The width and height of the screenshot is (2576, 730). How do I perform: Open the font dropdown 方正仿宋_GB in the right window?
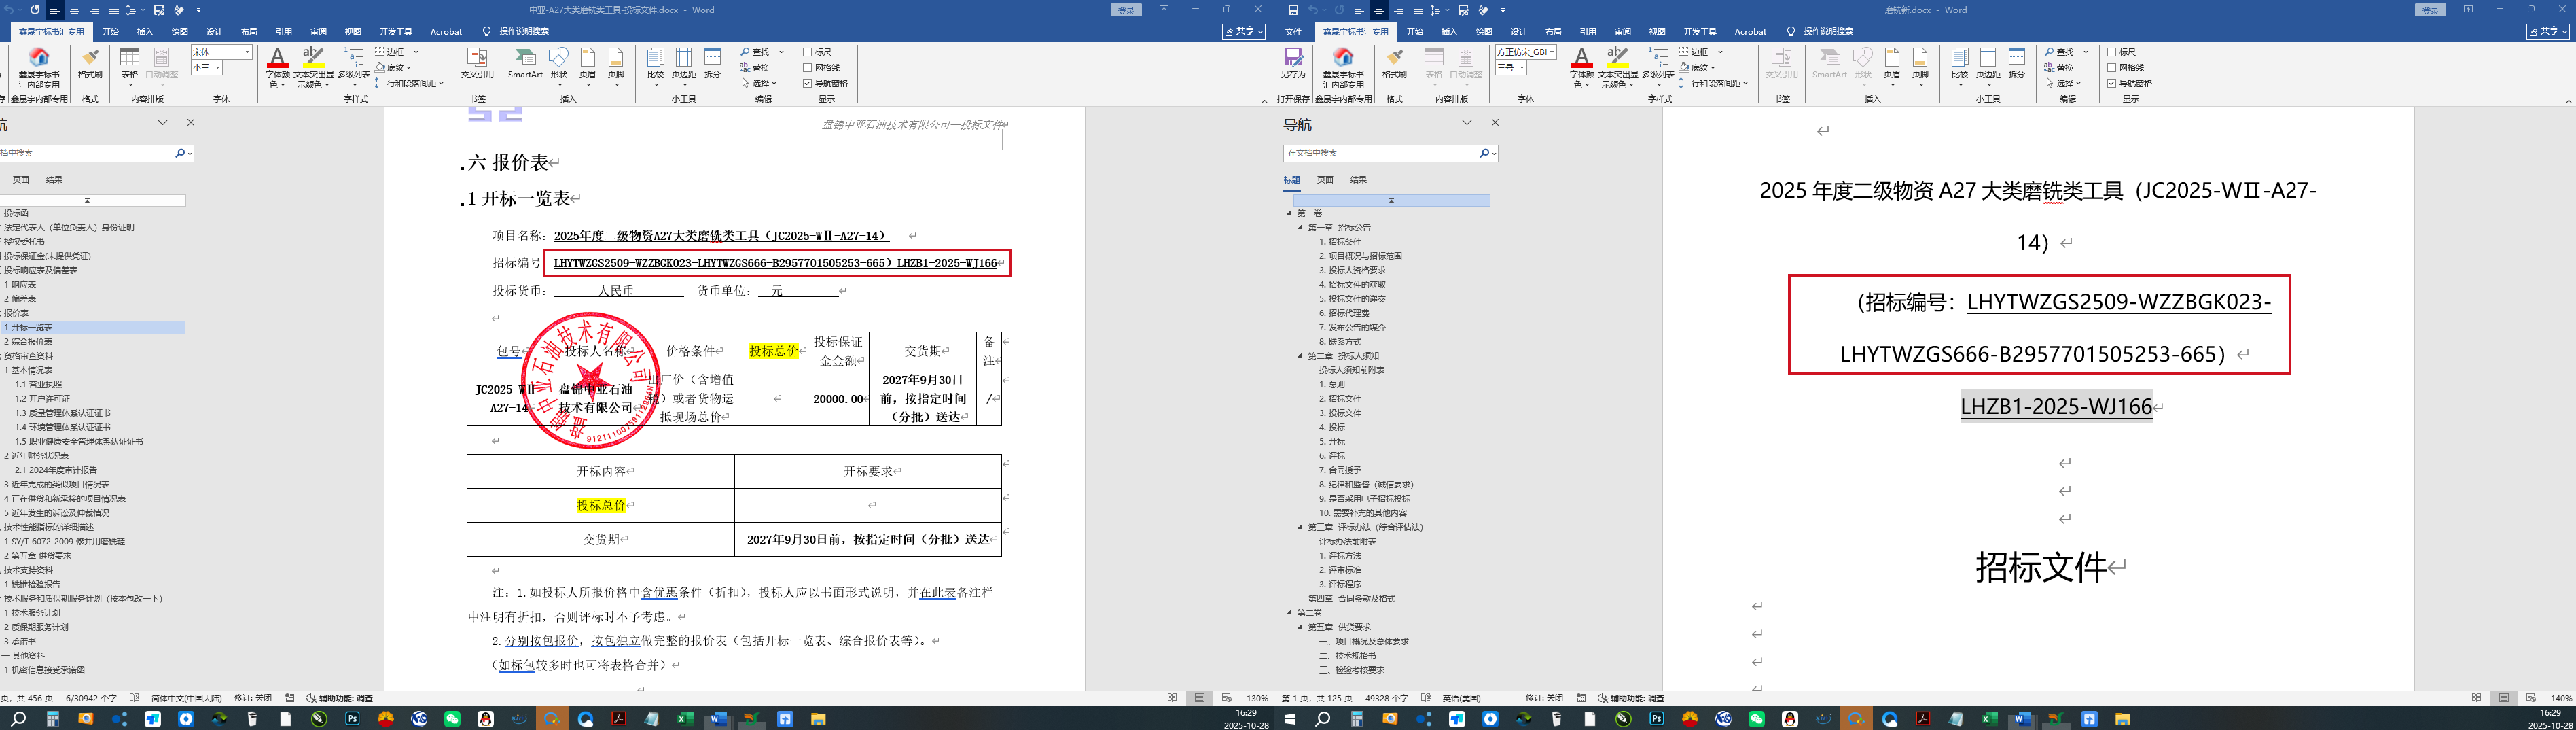[1551, 52]
